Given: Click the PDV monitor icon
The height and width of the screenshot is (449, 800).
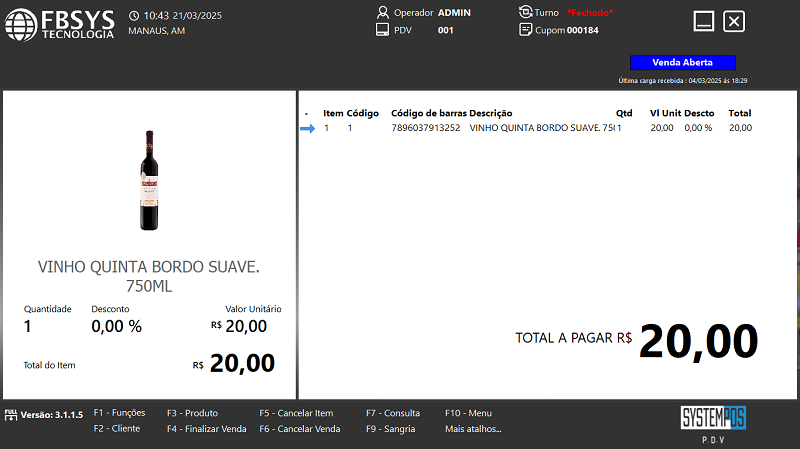Looking at the screenshot, I should point(382,30).
